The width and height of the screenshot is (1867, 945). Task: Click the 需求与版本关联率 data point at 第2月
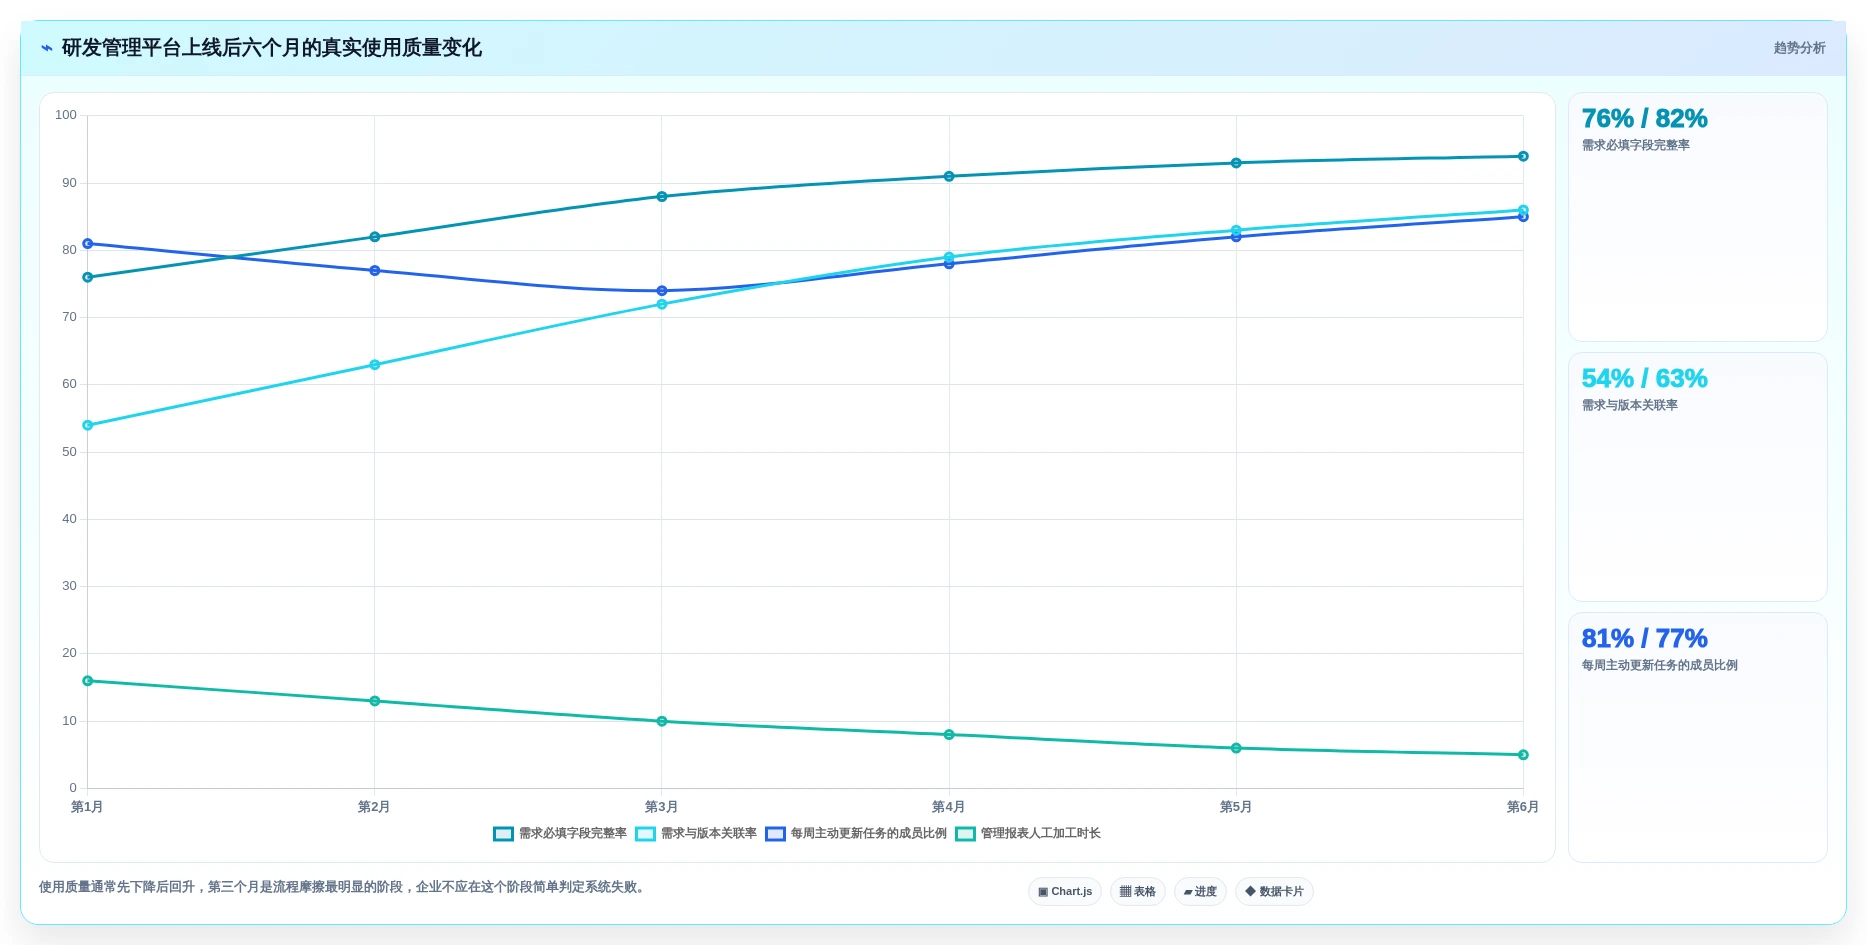click(375, 365)
